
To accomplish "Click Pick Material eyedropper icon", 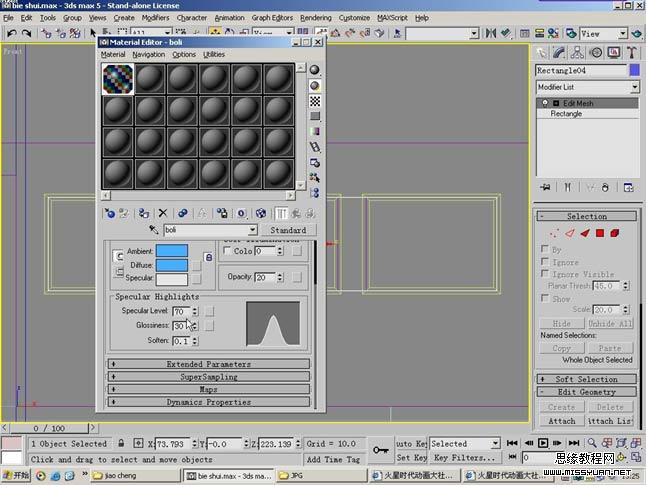I will 153,230.
